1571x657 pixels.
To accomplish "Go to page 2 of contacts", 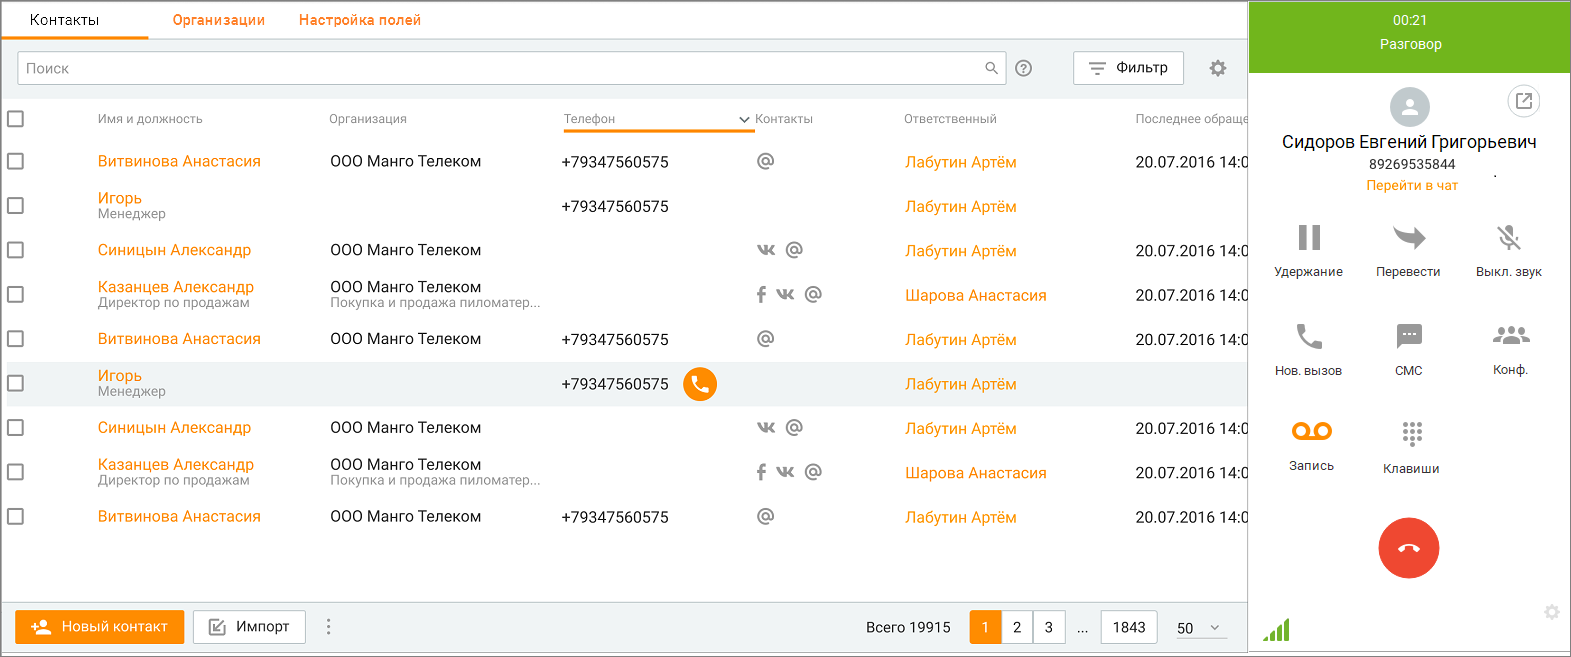I will (x=1017, y=627).
